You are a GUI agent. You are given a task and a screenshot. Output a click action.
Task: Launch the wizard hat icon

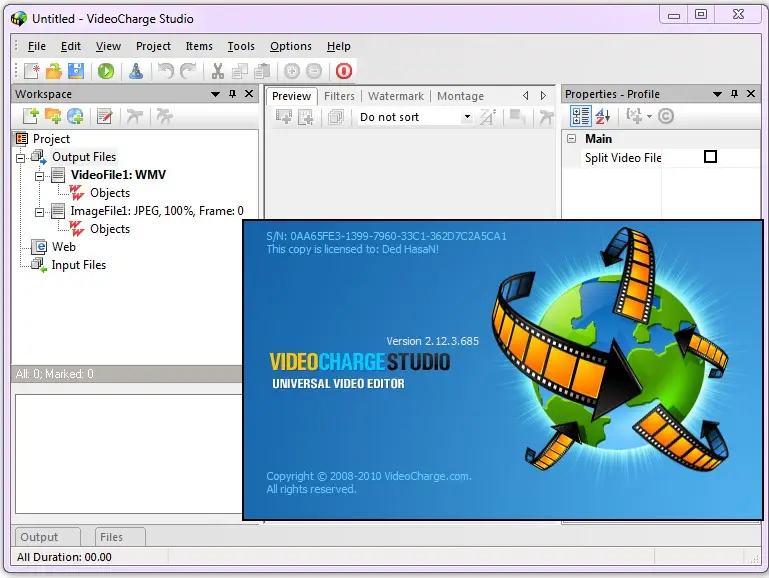pyautogui.click(x=136, y=71)
